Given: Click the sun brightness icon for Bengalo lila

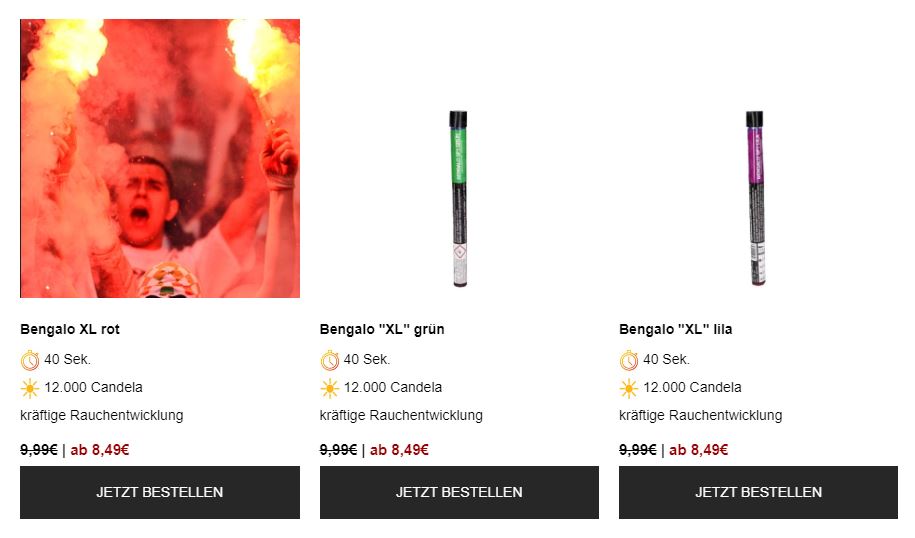Looking at the screenshot, I should click(628, 388).
